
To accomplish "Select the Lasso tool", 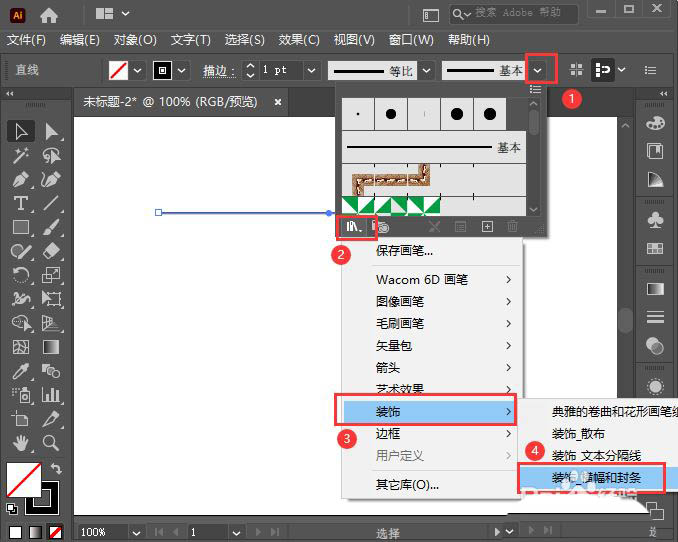I will (51, 155).
